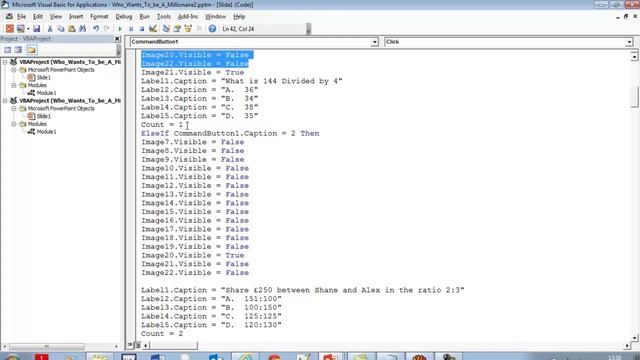The image size is (640, 360).
Task: Open the Insert menu
Action: 76,17
